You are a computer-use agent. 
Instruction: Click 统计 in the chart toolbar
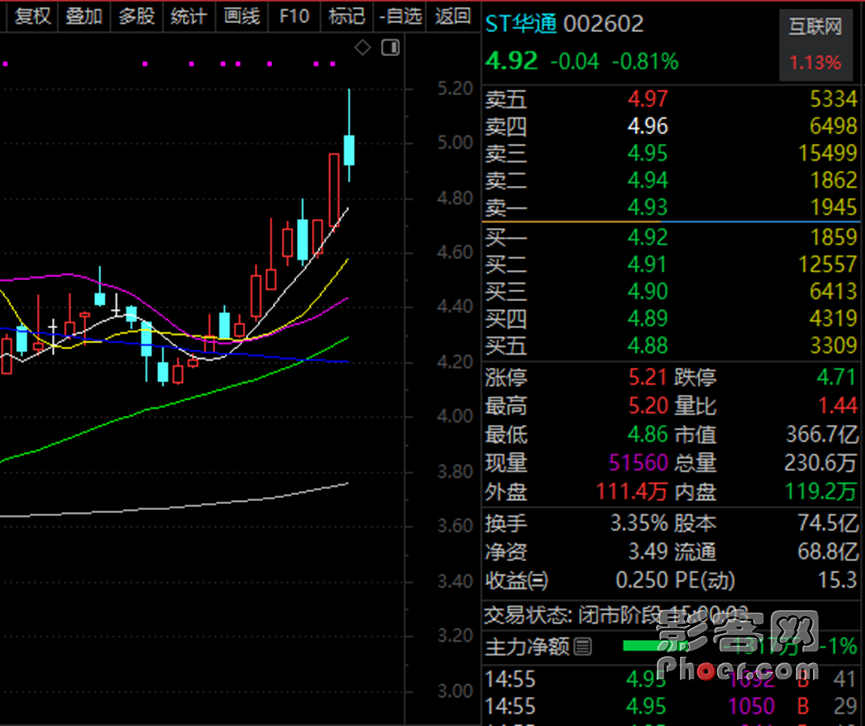click(189, 17)
